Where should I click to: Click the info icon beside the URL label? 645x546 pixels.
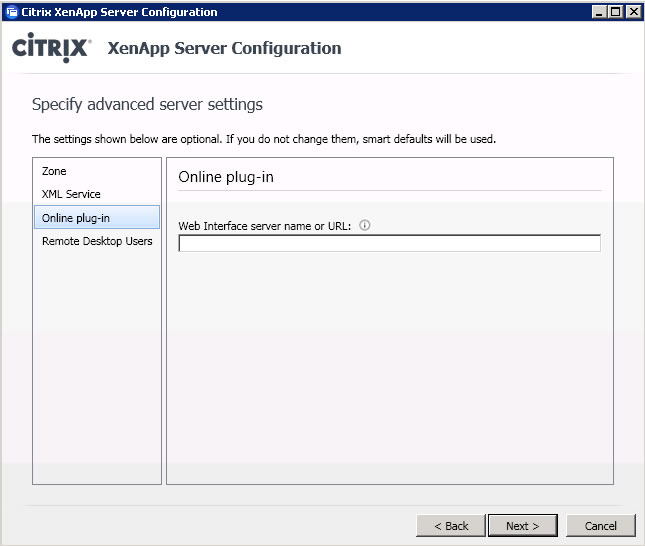click(364, 226)
